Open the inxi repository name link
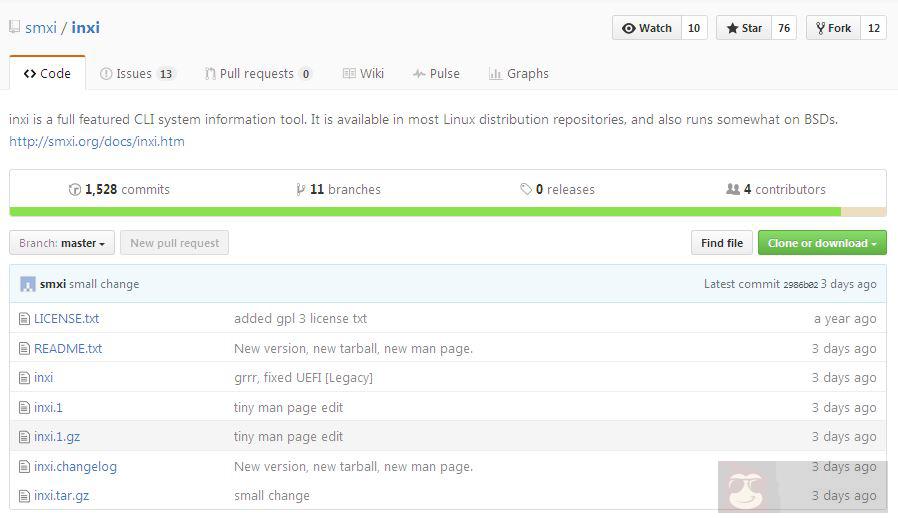This screenshot has height=518, width=898. click(85, 28)
